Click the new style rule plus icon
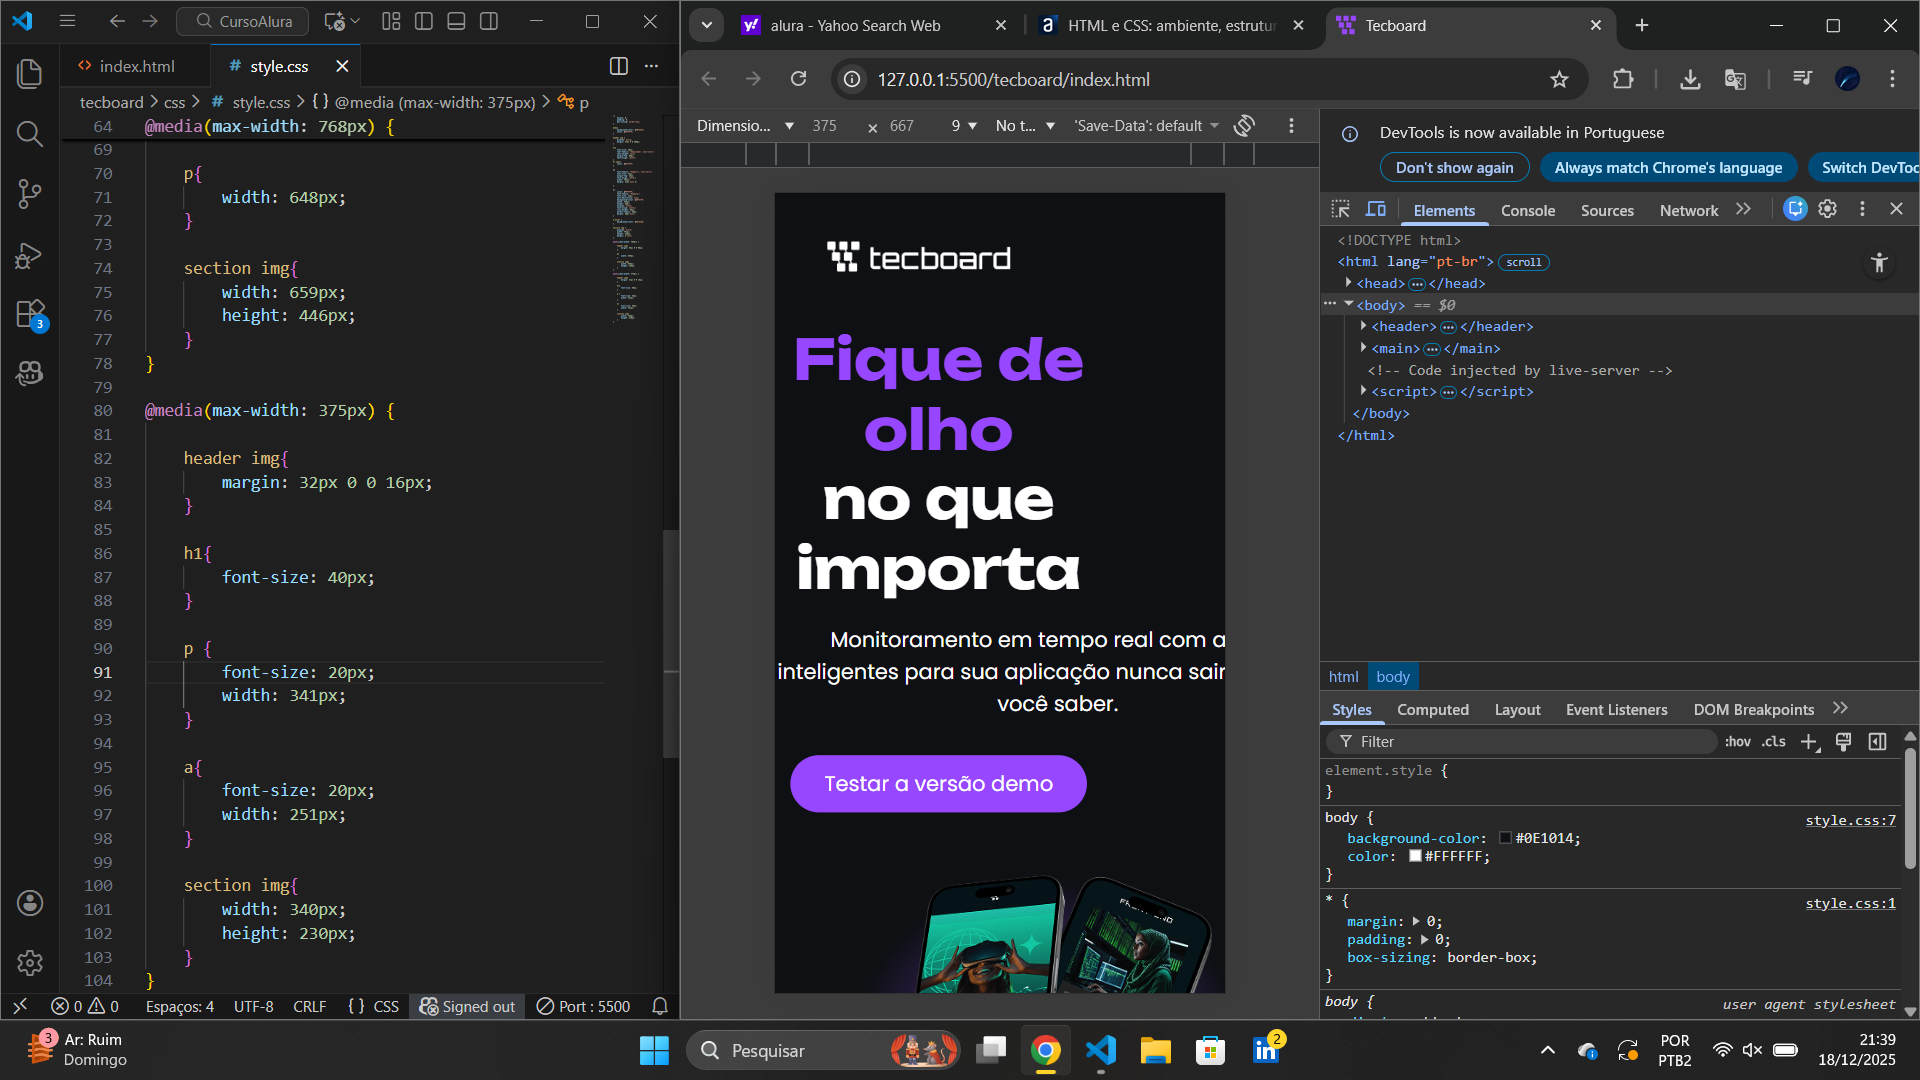1920x1080 pixels. click(1809, 742)
